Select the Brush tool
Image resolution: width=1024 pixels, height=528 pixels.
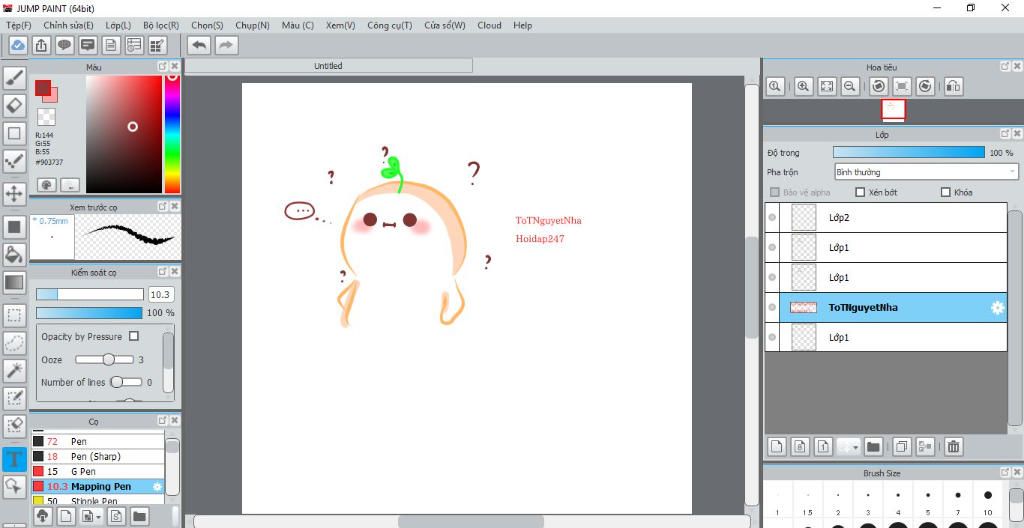[14, 78]
